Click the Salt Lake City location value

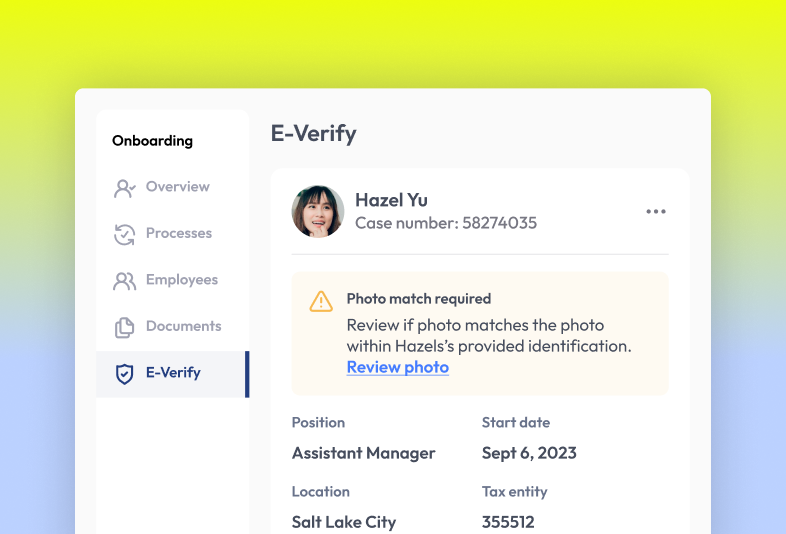343,522
